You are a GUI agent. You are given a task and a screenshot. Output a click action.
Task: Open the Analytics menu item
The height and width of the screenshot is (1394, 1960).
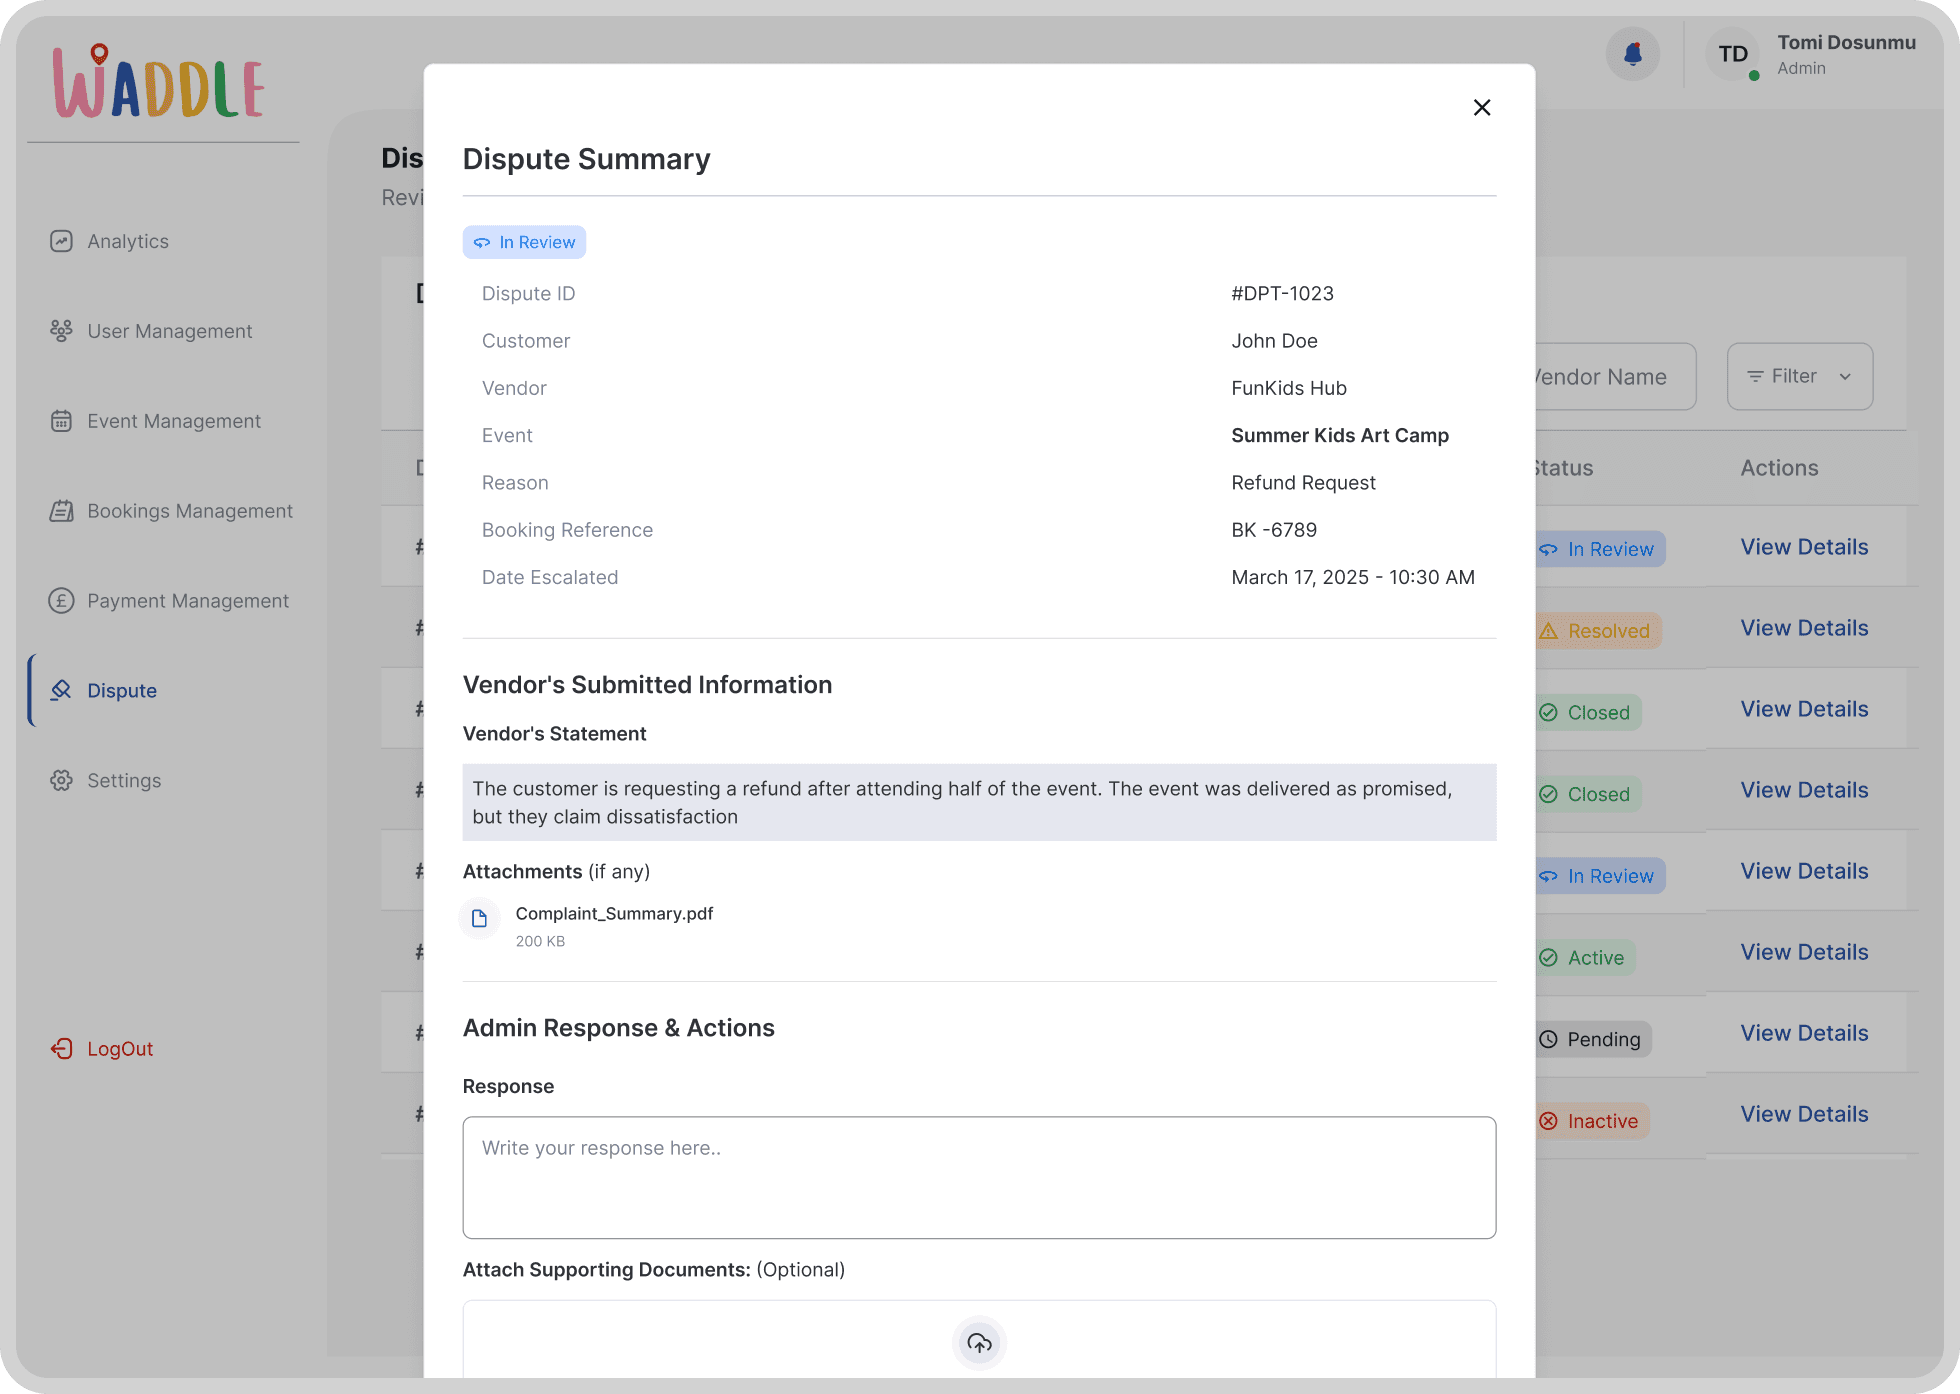click(128, 241)
